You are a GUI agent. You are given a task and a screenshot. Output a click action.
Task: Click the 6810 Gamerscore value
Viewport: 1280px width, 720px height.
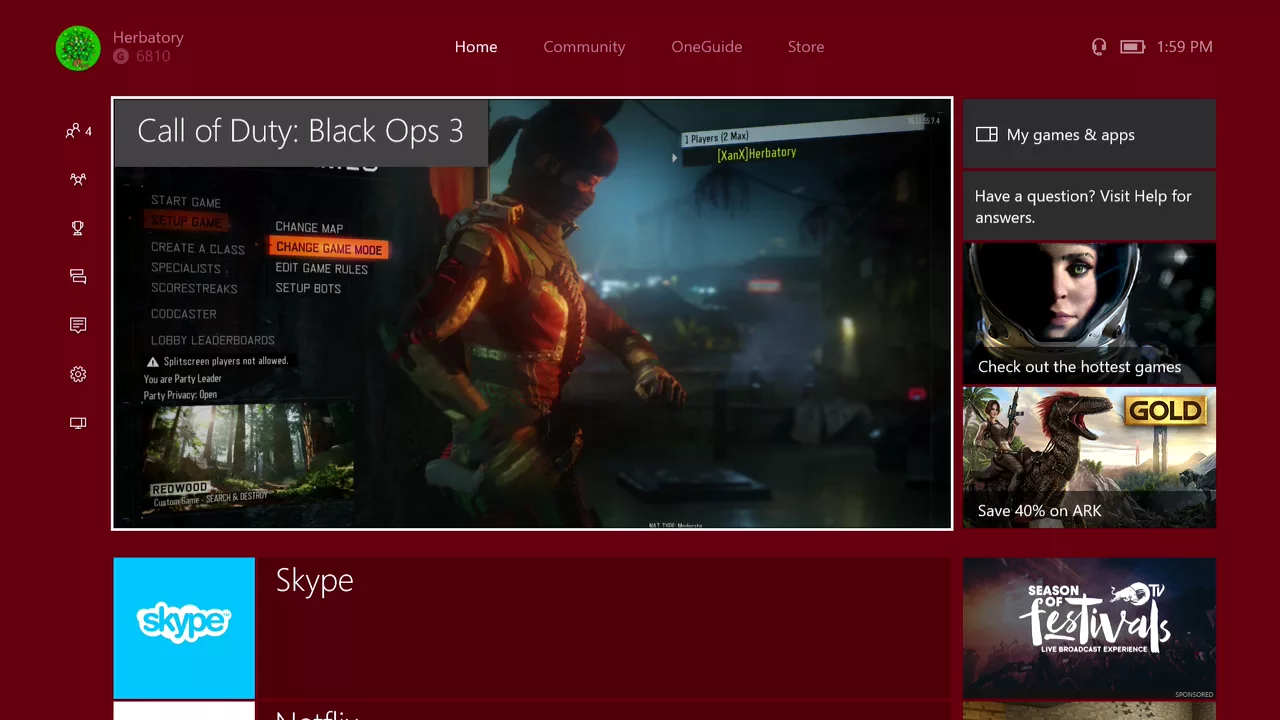[153, 57]
